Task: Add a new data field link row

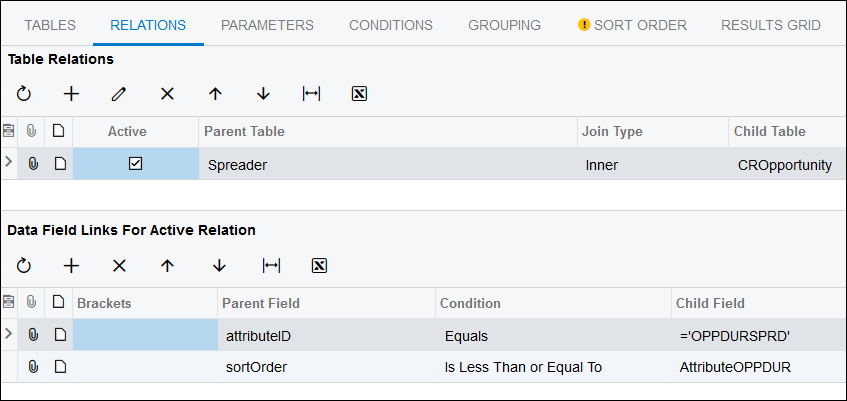Action: pos(71,265)
